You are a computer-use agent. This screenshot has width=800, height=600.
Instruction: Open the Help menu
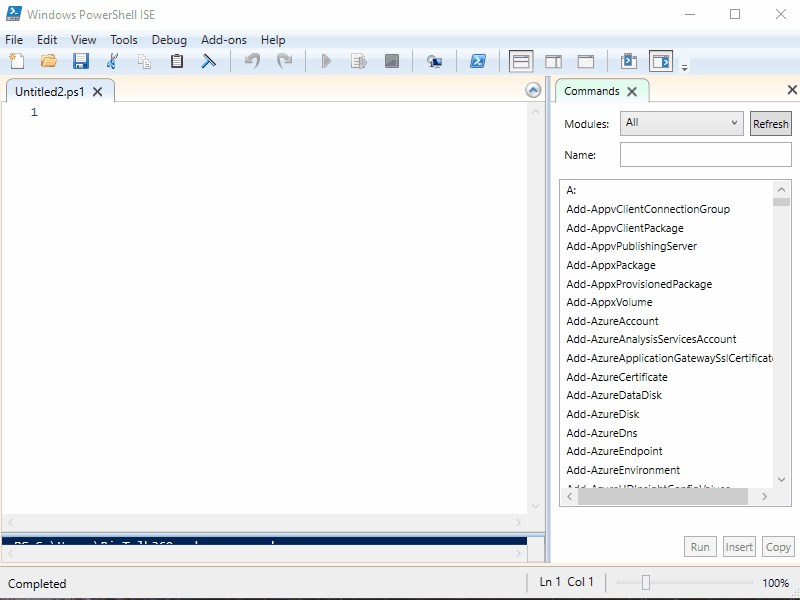[273, 40]
